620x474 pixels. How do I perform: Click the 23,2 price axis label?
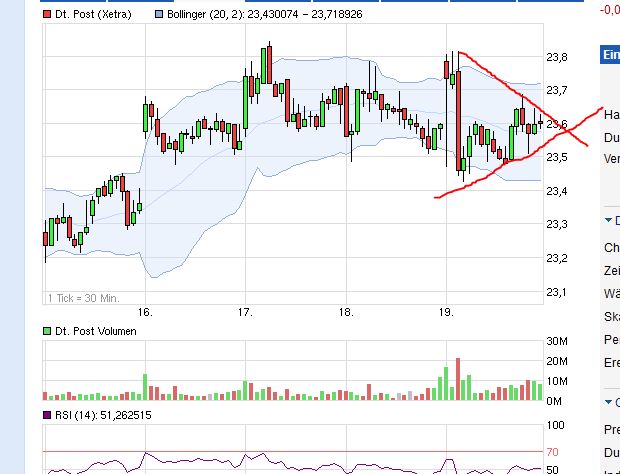click(557, 258)
